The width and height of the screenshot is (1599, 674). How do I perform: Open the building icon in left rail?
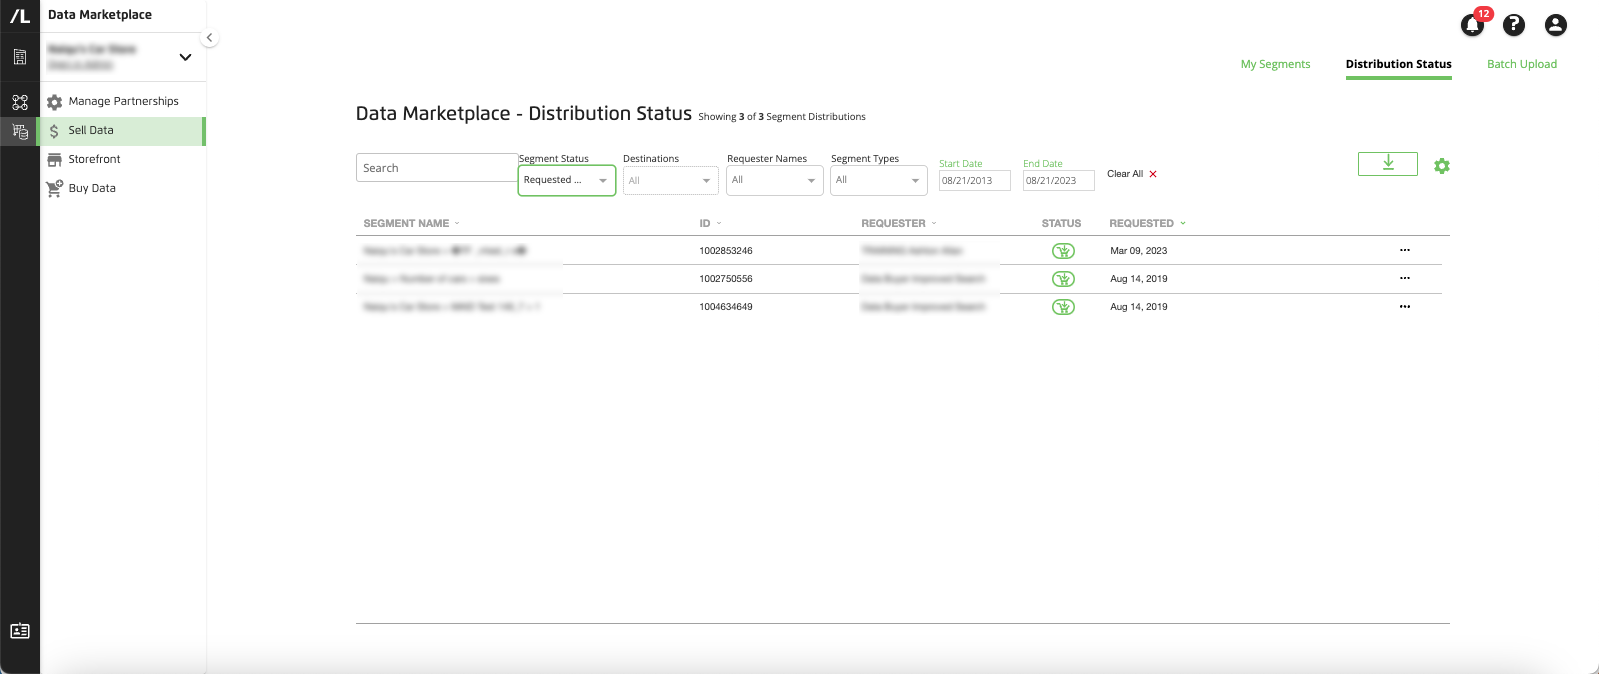20,58
